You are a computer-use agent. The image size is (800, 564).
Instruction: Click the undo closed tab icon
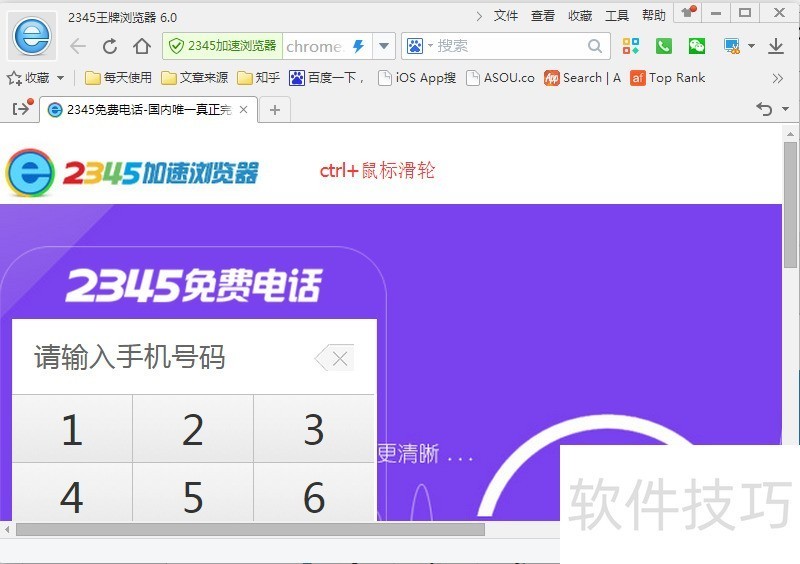pos(764,109)
